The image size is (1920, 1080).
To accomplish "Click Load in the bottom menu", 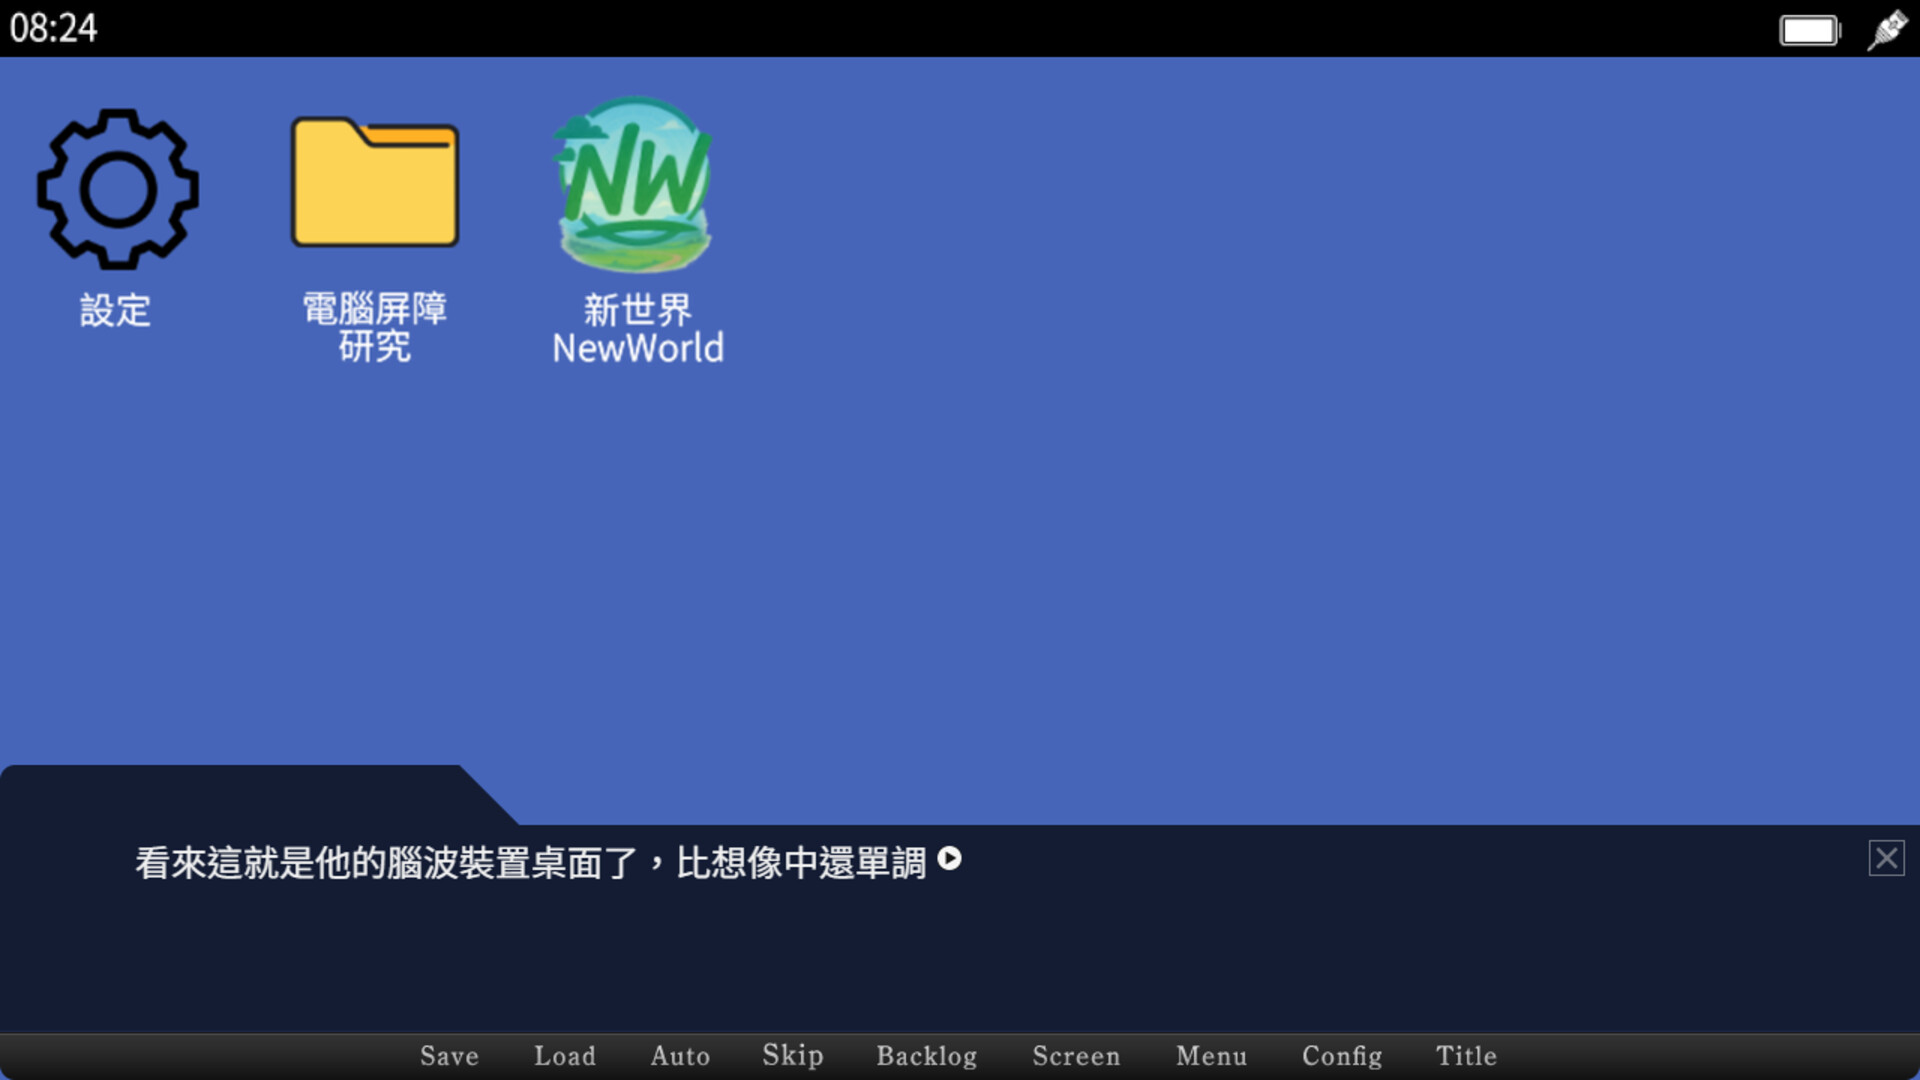I will coord(565,1056).
